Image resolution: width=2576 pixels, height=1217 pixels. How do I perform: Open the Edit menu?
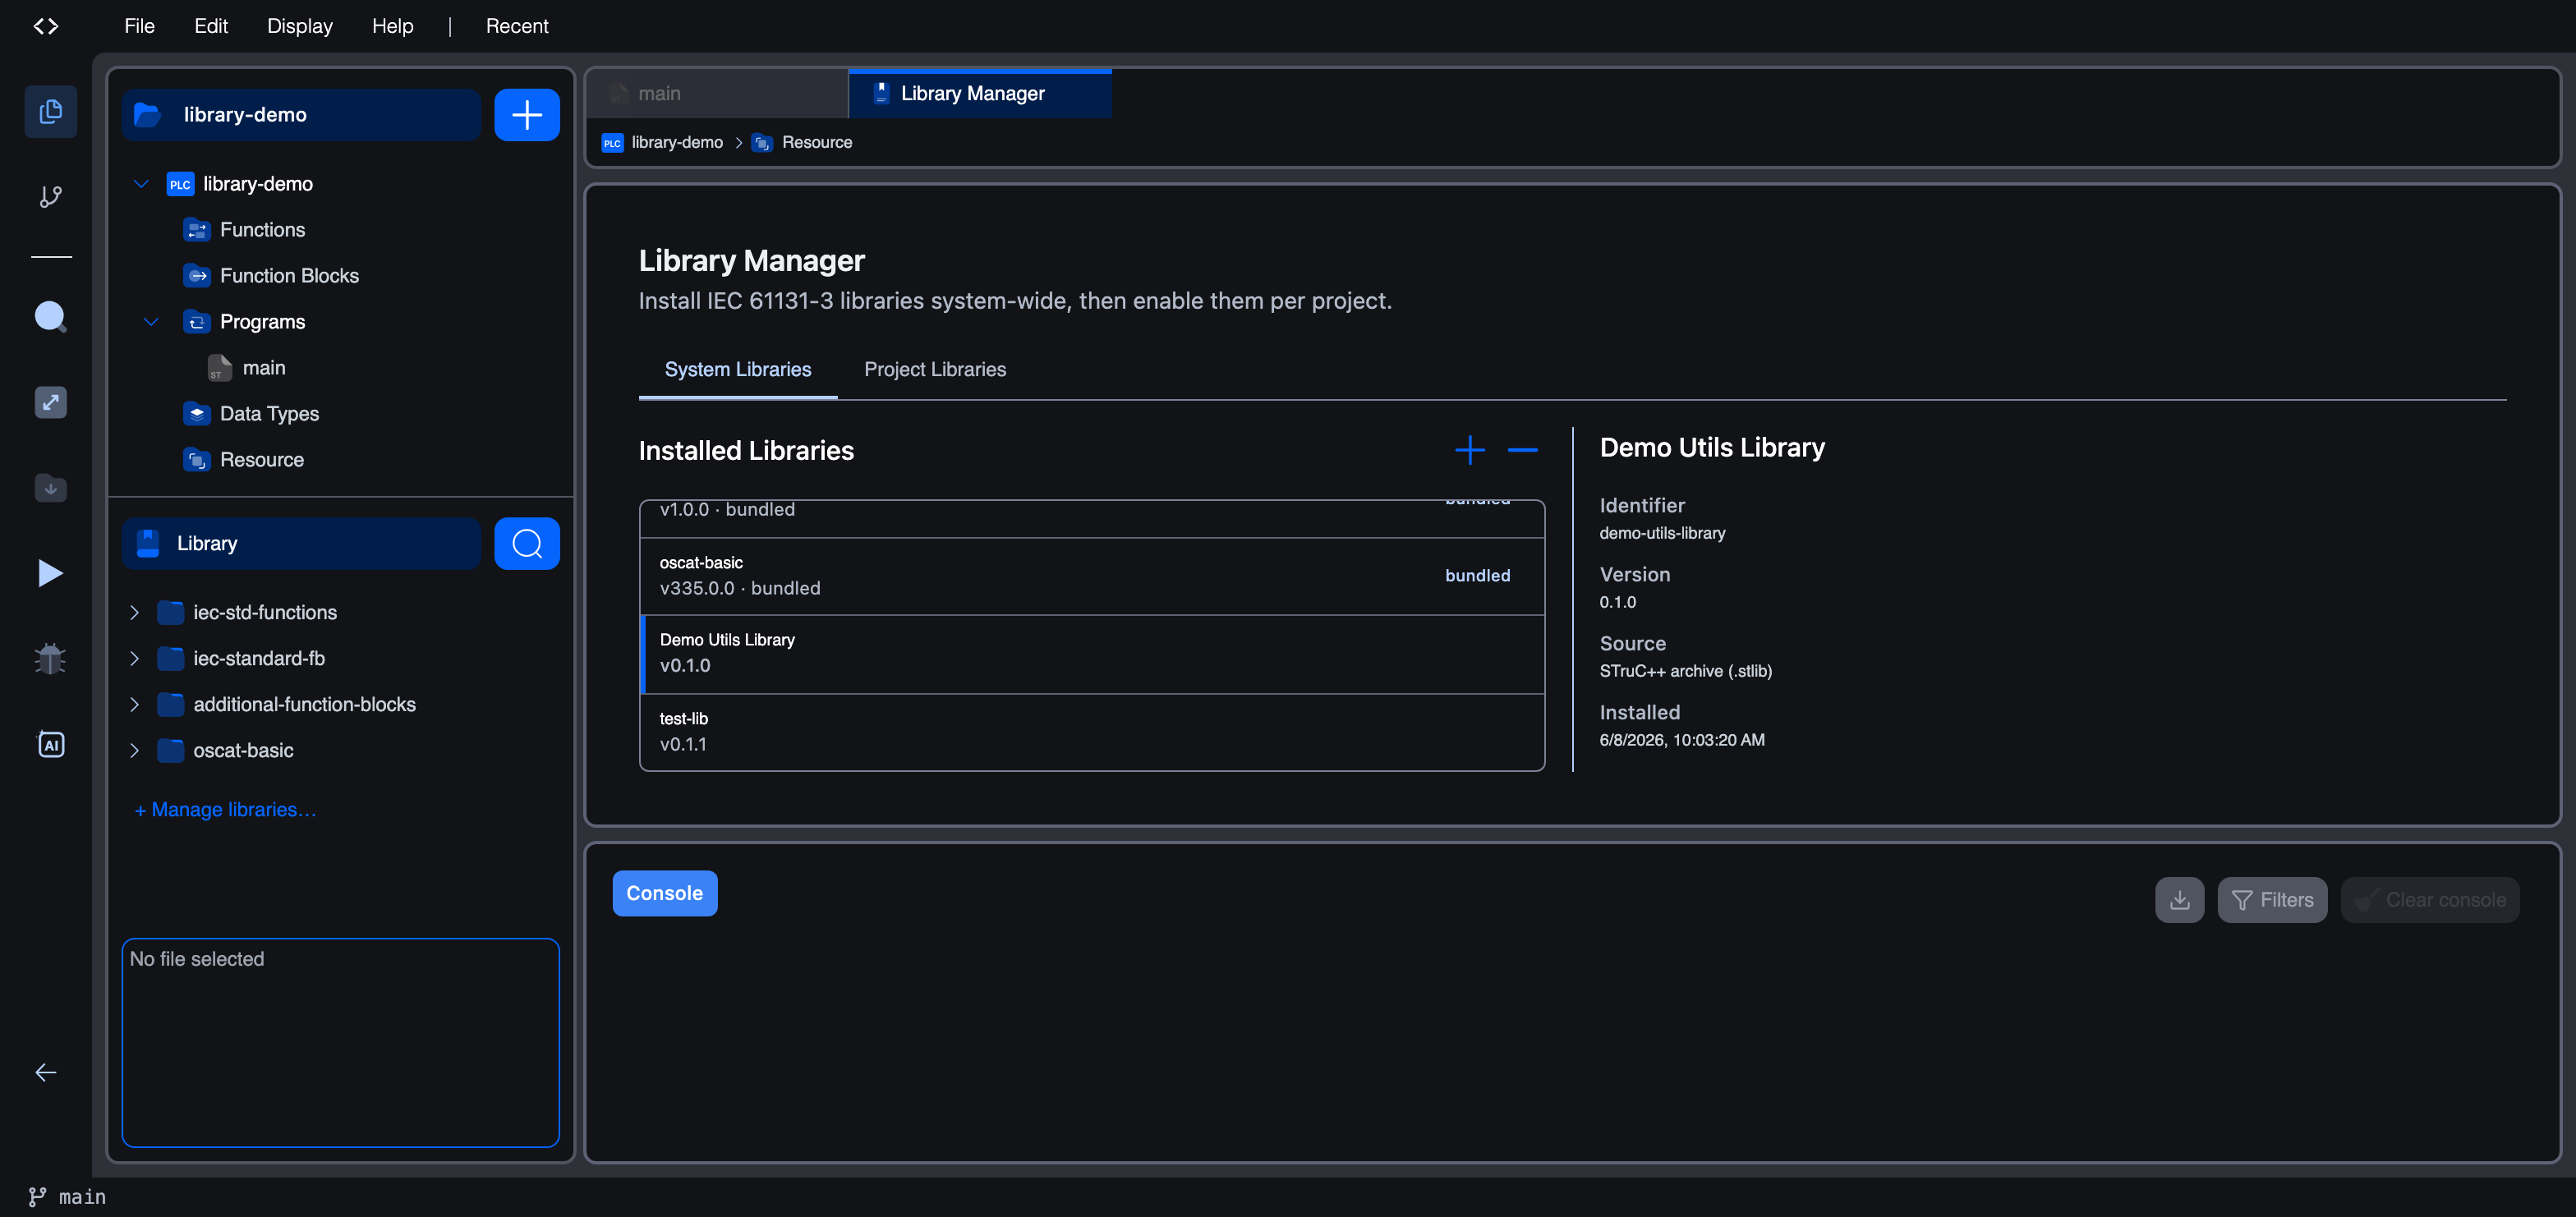tap(211, 26)
